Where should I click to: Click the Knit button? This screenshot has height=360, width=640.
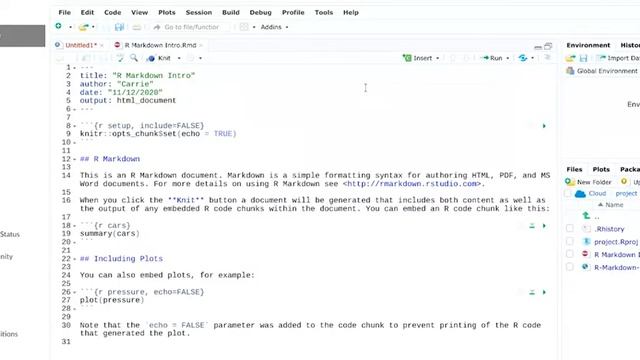point(159,58)
